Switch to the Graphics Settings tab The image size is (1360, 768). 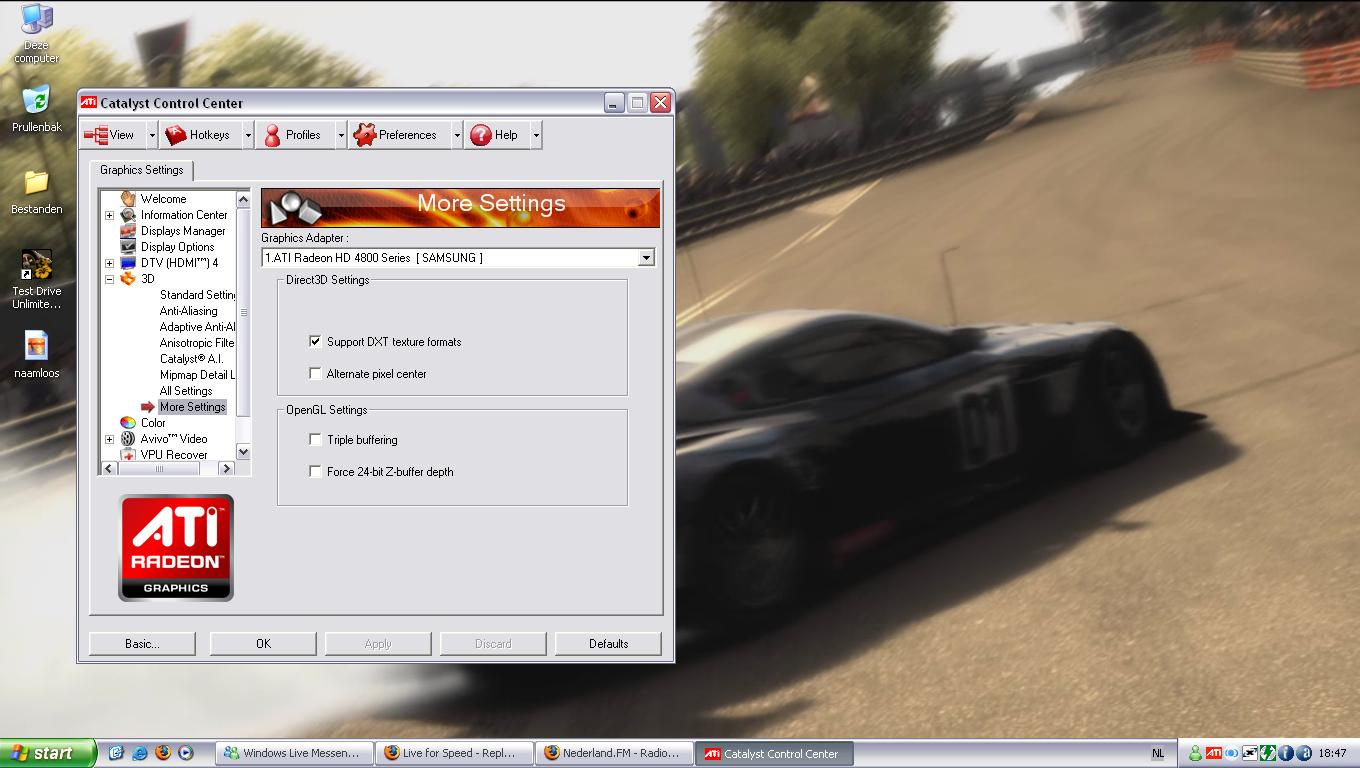coord(142,170)
